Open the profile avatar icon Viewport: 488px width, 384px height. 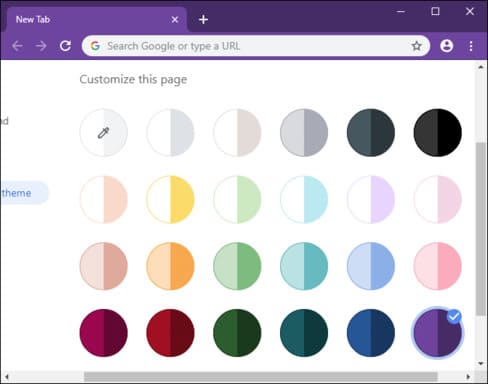pos(446,46)
